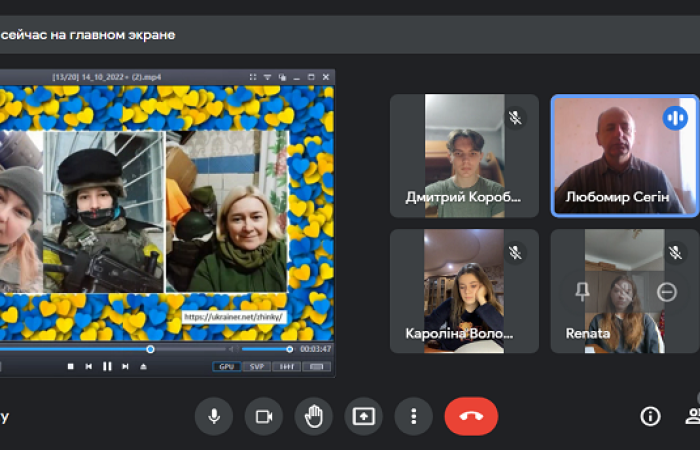
Task: Toggle the SVP button in the player
Action: [x=256, y=367]
